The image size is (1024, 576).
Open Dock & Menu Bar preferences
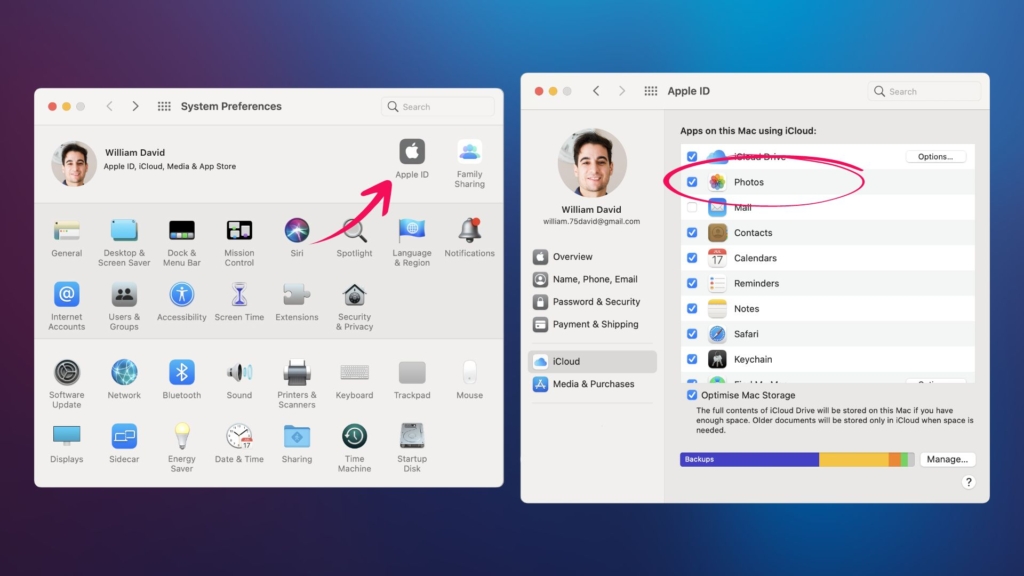[x=182, y=243]
